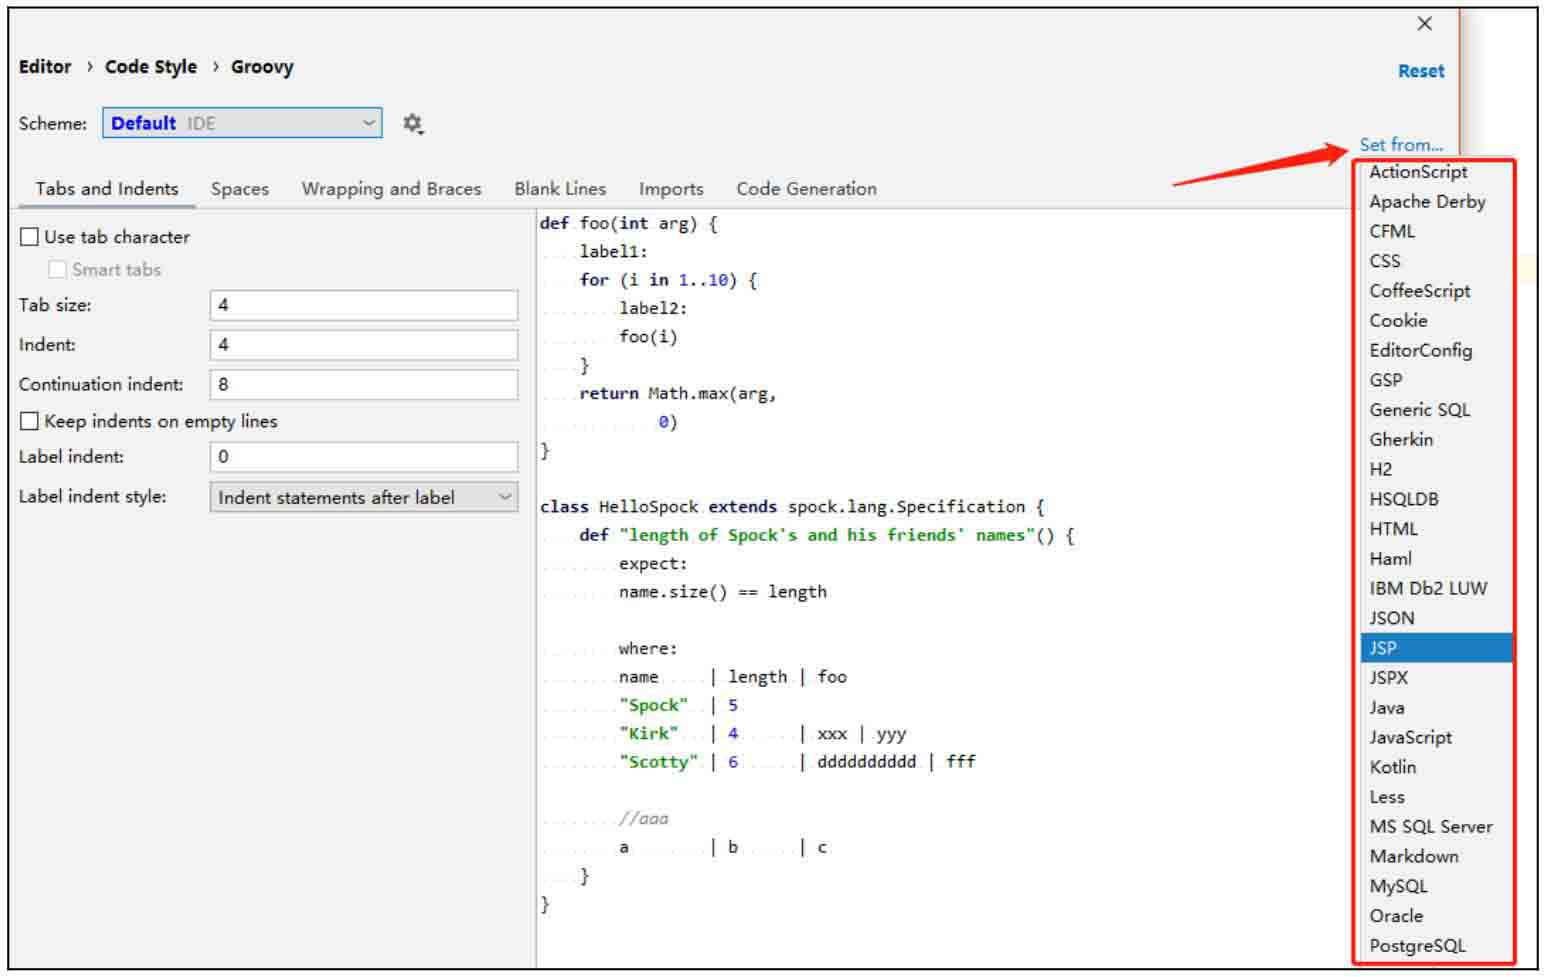Expand the Label indent style dropdown
This screenshot has height=977, width=1547.
(363, 497)
